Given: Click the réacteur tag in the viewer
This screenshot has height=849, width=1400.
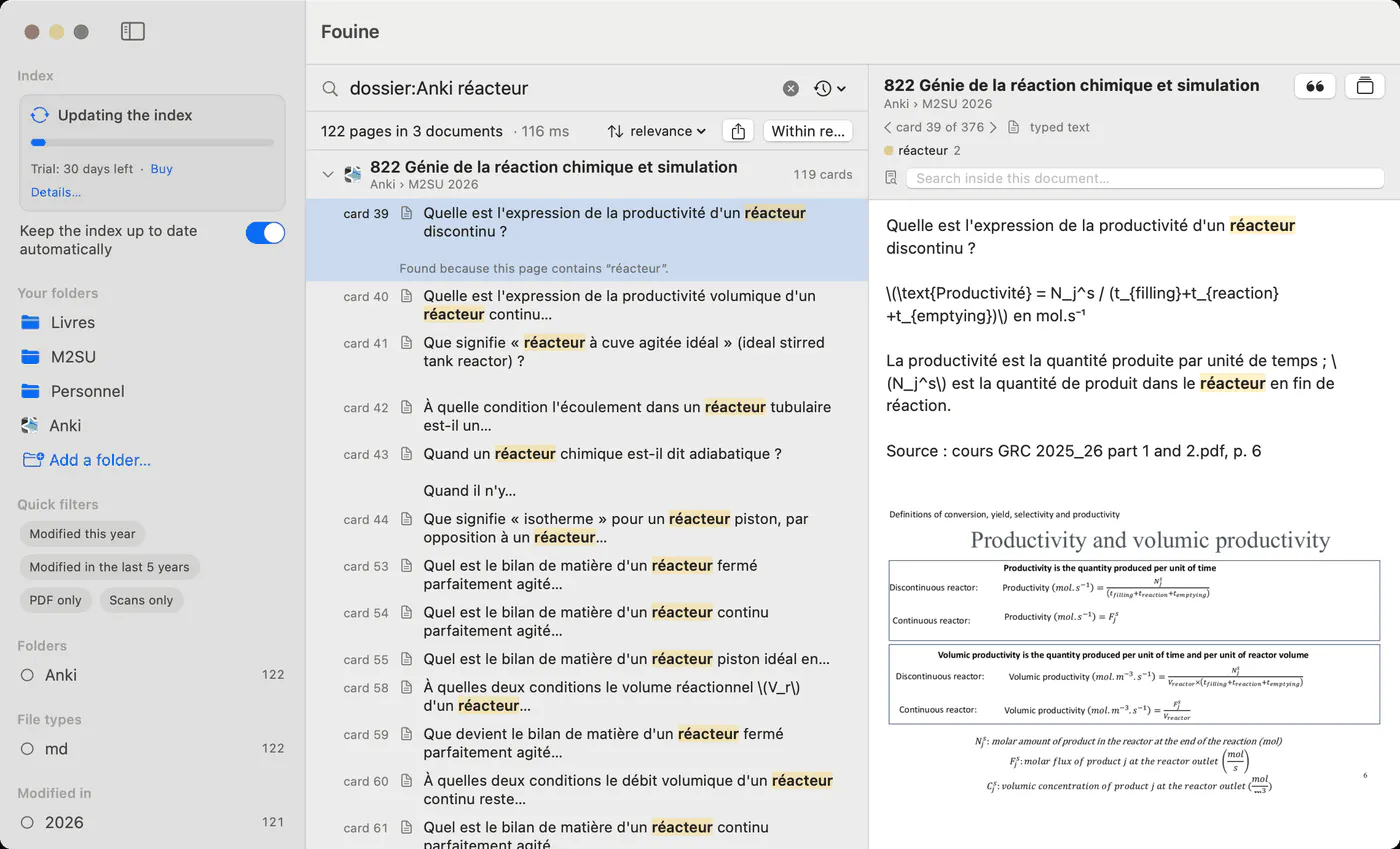Looking at the screenshot, I should click(922, 151).
